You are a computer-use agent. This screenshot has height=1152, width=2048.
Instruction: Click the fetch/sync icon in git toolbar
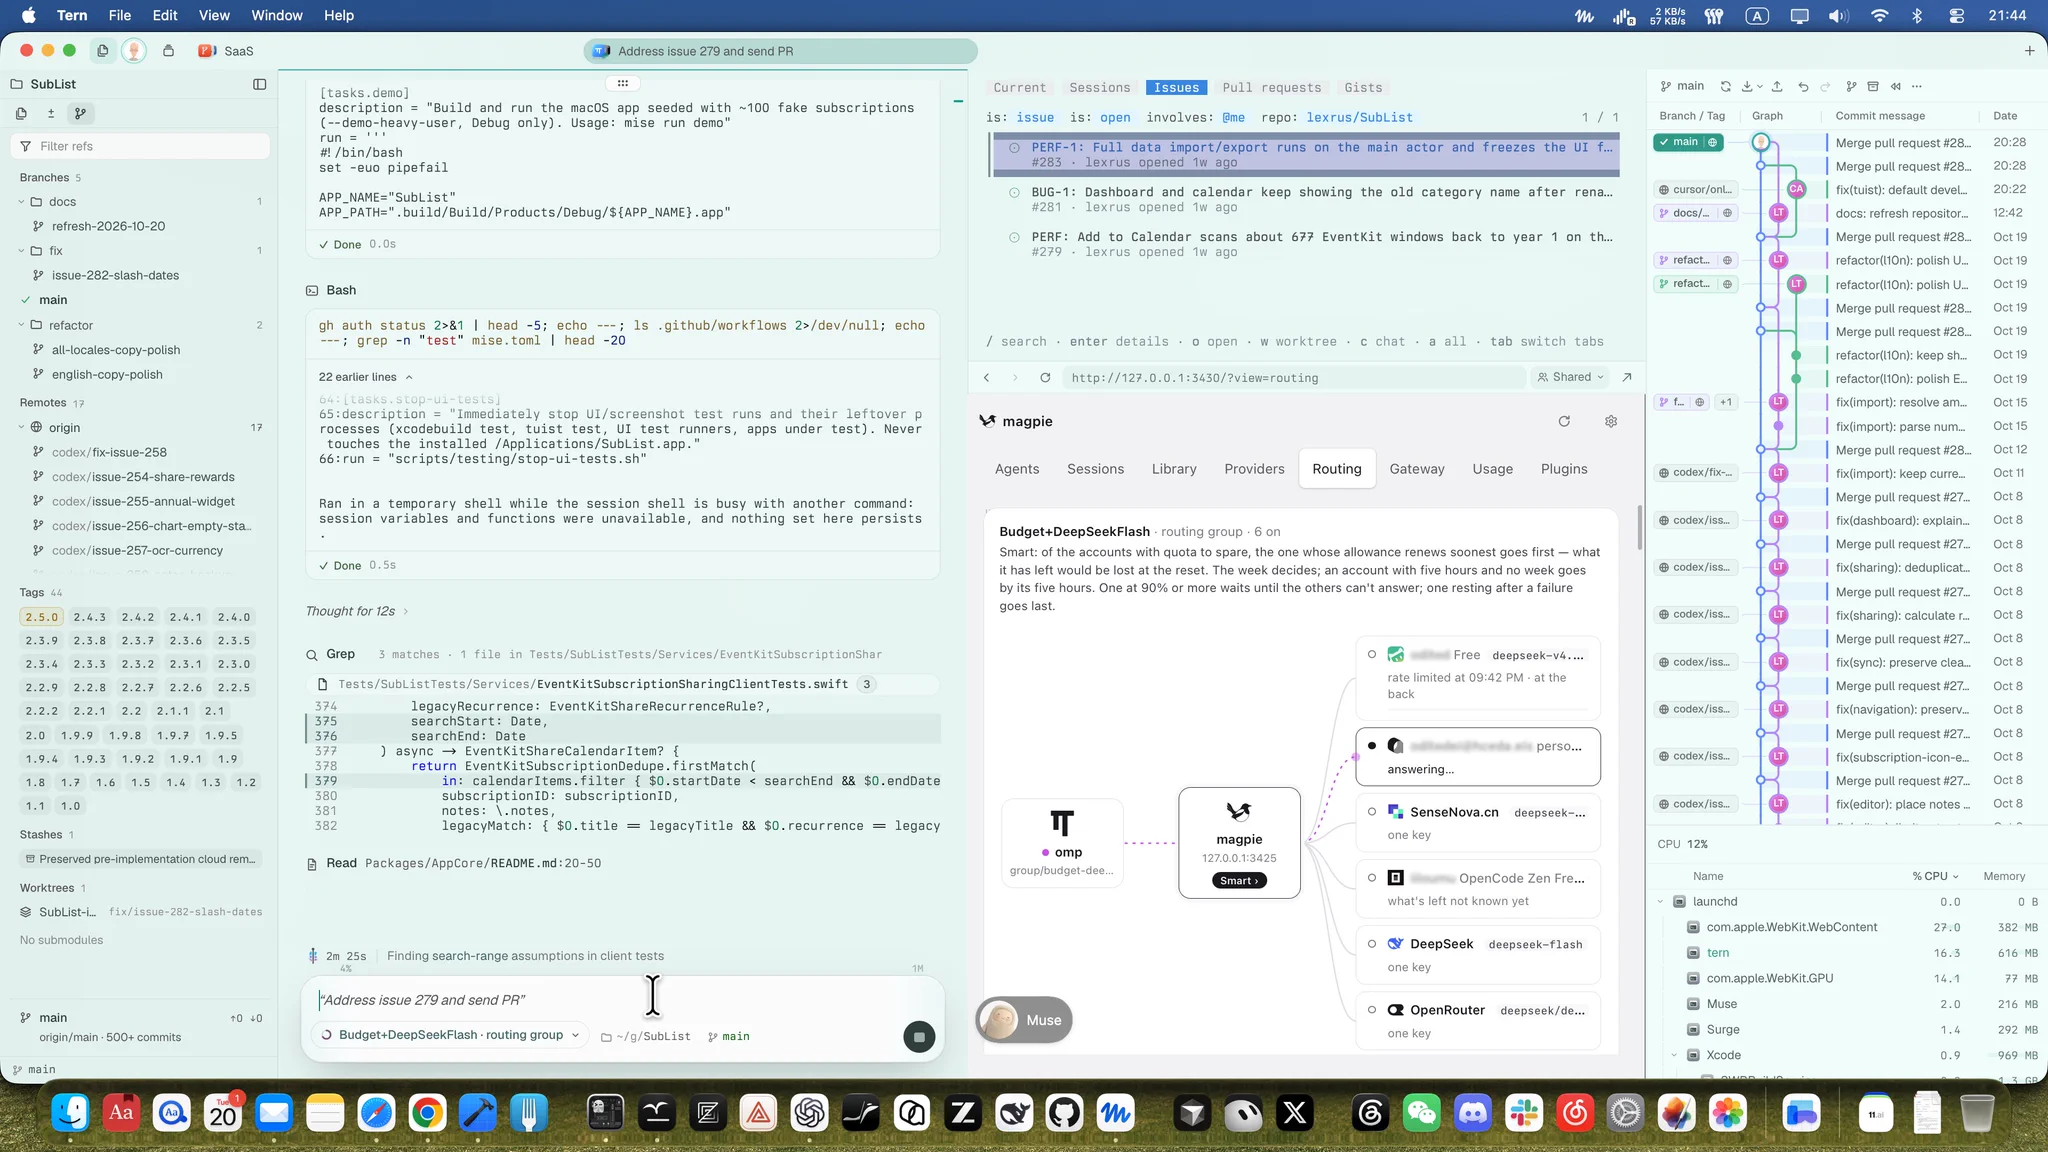pos(1725,86)
